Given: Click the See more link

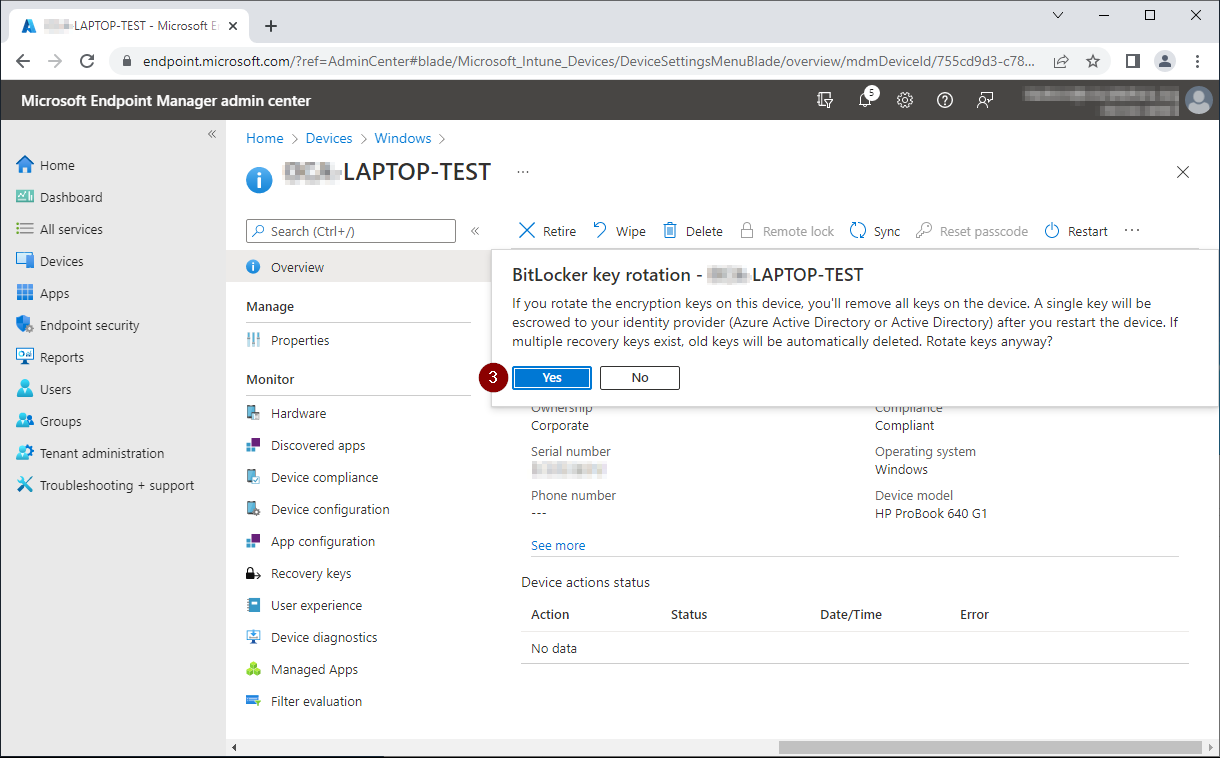Looking at the screenshot, I should click(x=558, y=546).
